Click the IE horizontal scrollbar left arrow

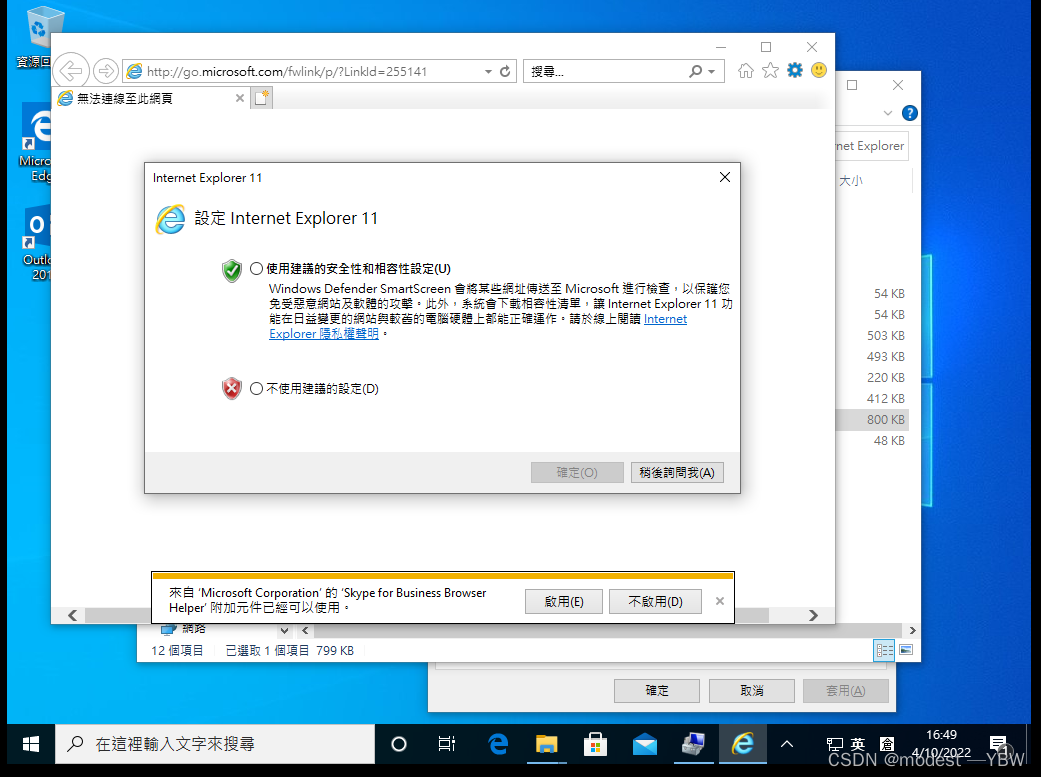coord(72,616)
